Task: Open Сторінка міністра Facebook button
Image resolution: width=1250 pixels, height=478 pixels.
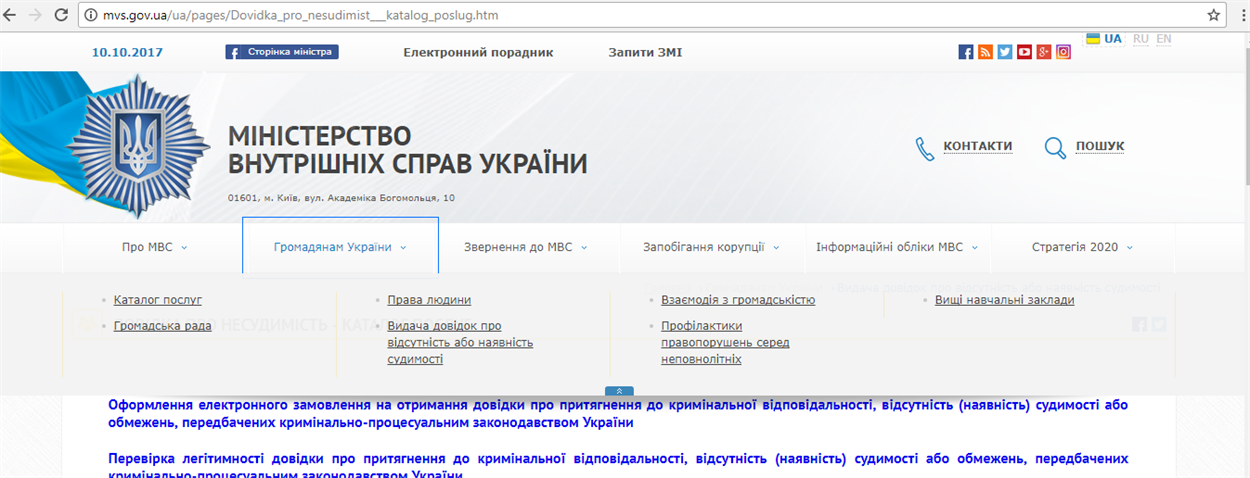Action: pyautogui.click(x=282, y=52)
